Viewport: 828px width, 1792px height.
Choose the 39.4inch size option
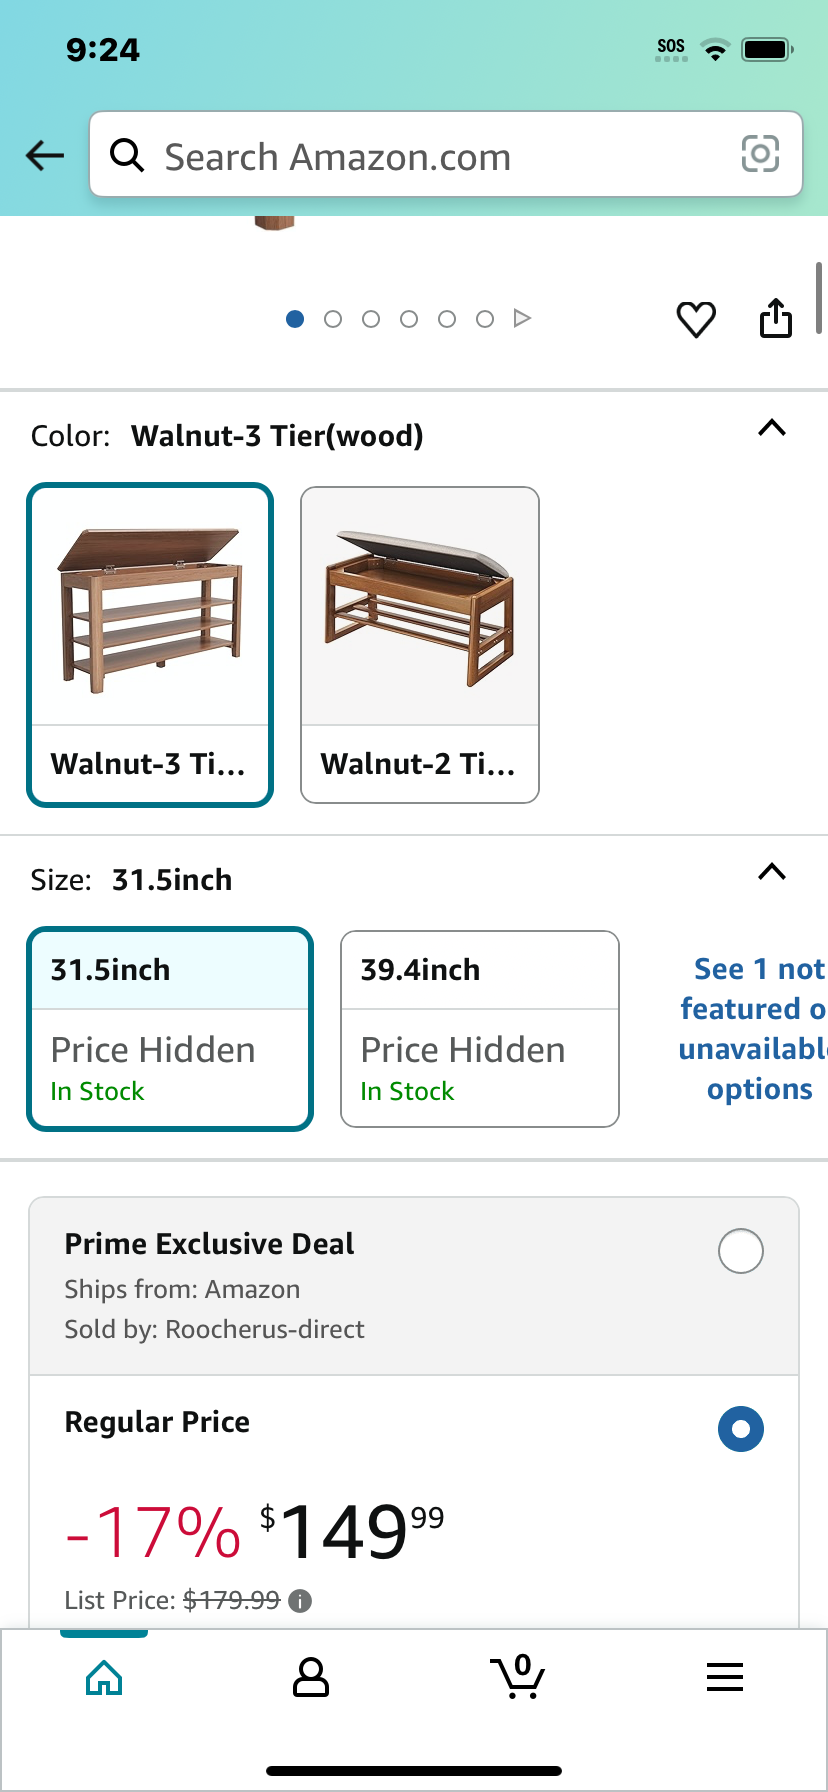coord(480,1029)
